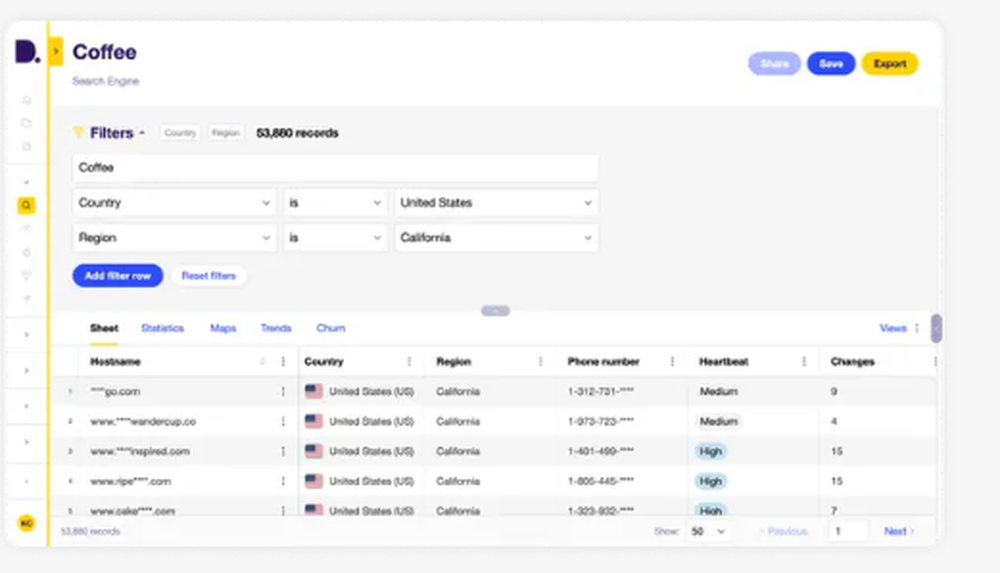The image size is (1000, 573).
Task: Open the Changes column options menu
Action: pos(935,362)
